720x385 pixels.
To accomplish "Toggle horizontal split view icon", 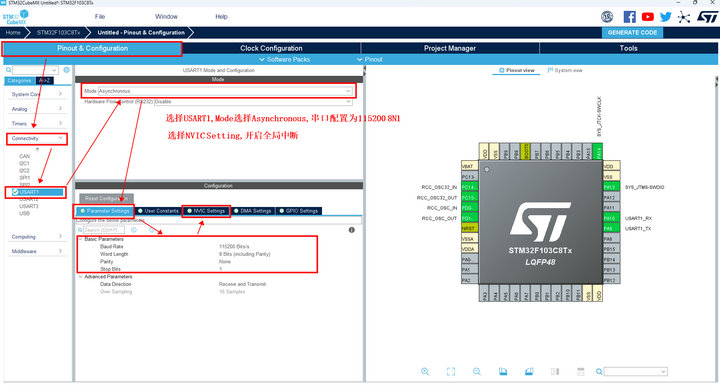I will pos(581,371).
